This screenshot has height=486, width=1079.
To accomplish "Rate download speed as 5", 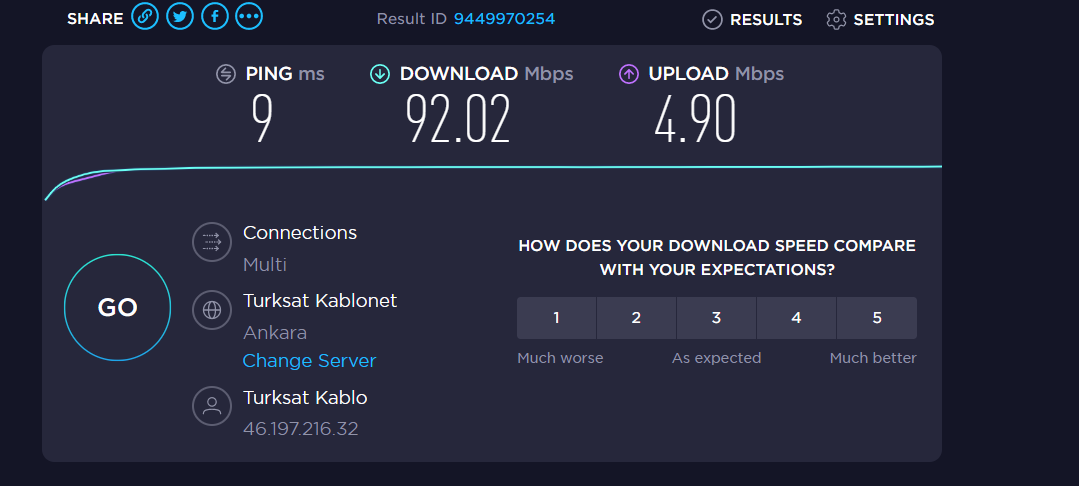I will 876,318.
